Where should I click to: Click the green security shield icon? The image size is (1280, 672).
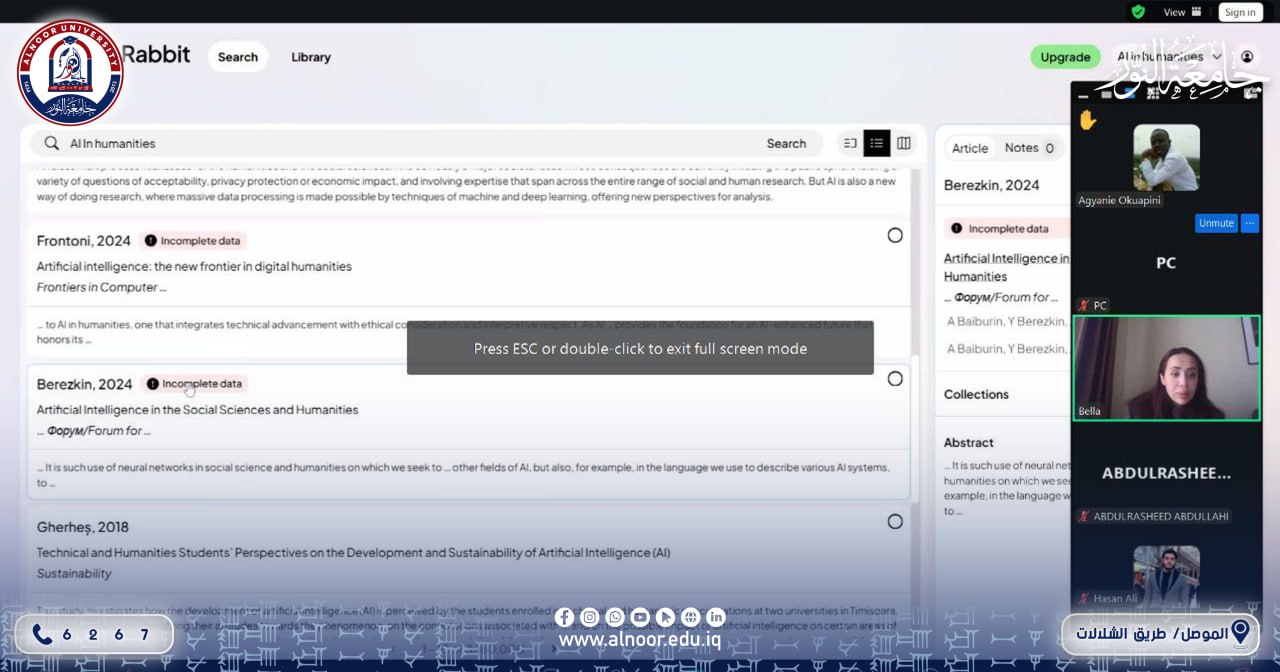tap(1138, 12)
